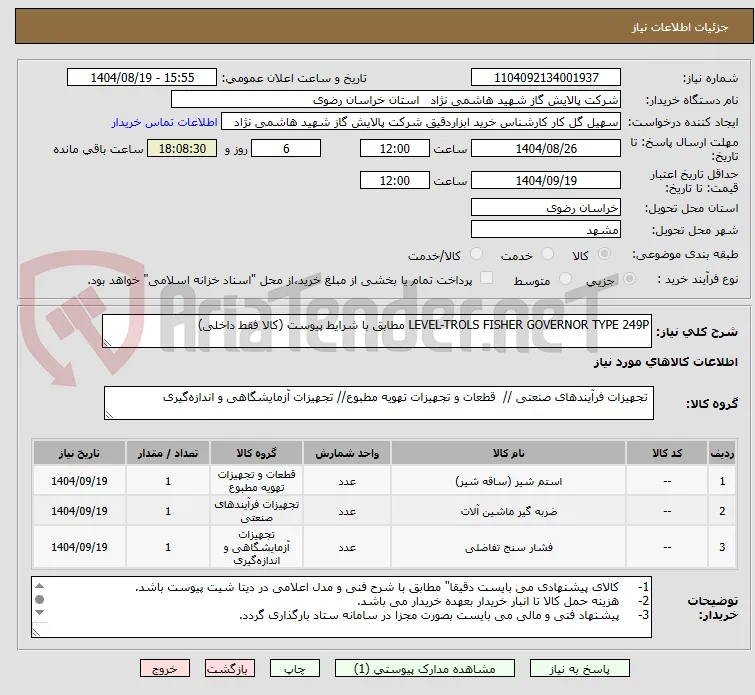Click the کد کالا column header
Image resolution: width=755 pixels, height=695 pixels.
point(667,453)
